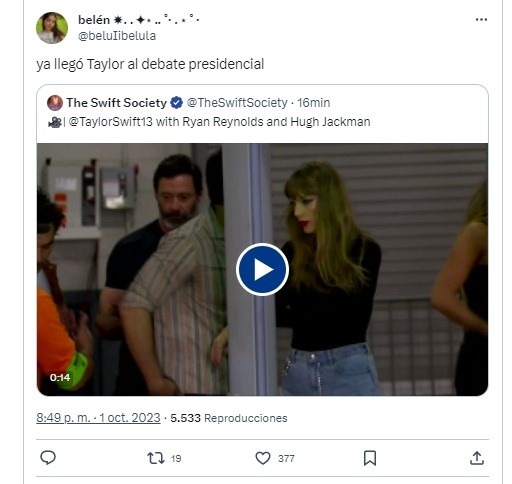Open belén's profile picture

click(x=52, y=28)
